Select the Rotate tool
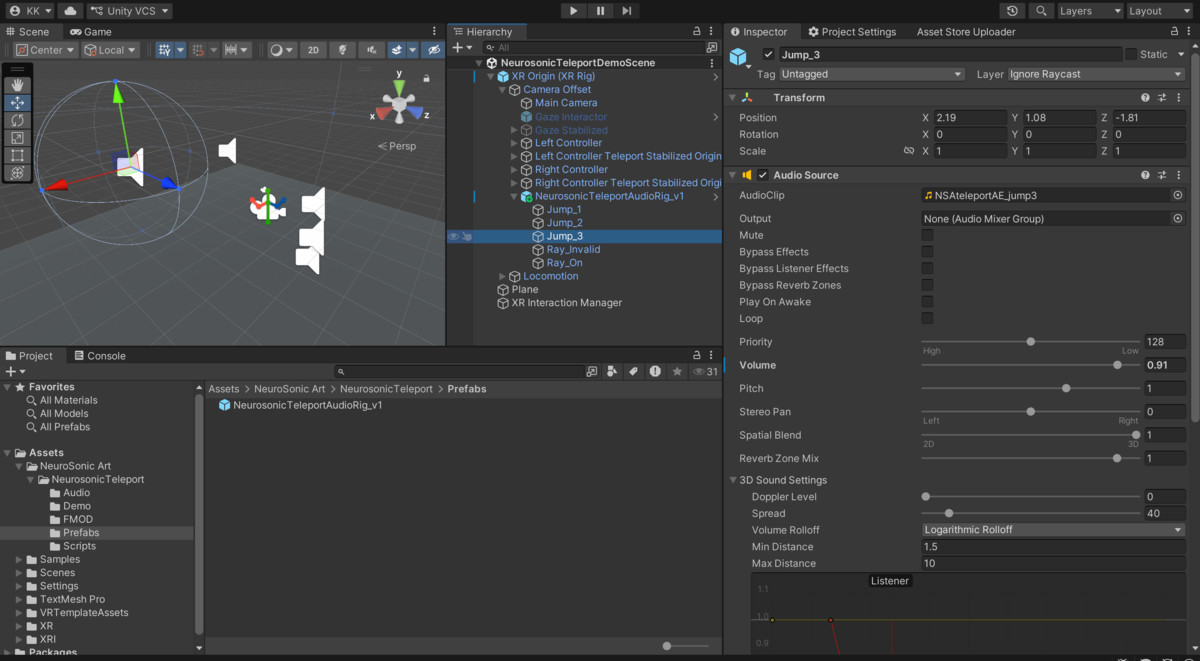The image size is (1200, 661). coord(18,120)
